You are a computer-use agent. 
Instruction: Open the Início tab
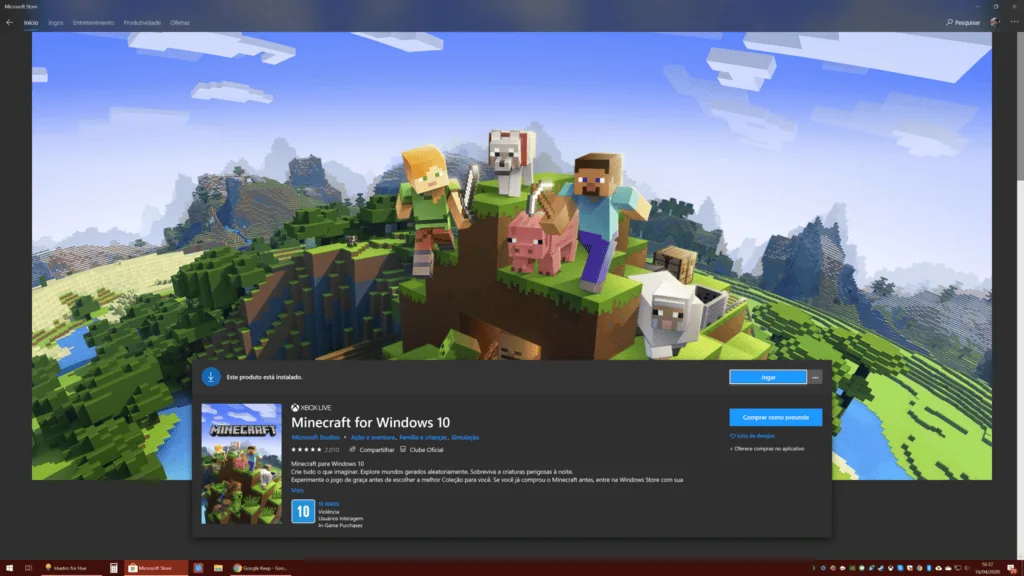(31, 22)
